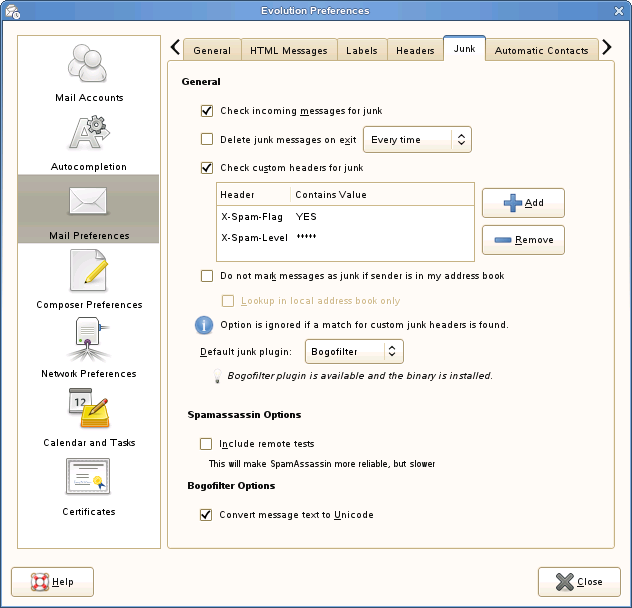Screen dimensions: 632x608
Task: Select the Junk tab
Action: coord(464,48)
